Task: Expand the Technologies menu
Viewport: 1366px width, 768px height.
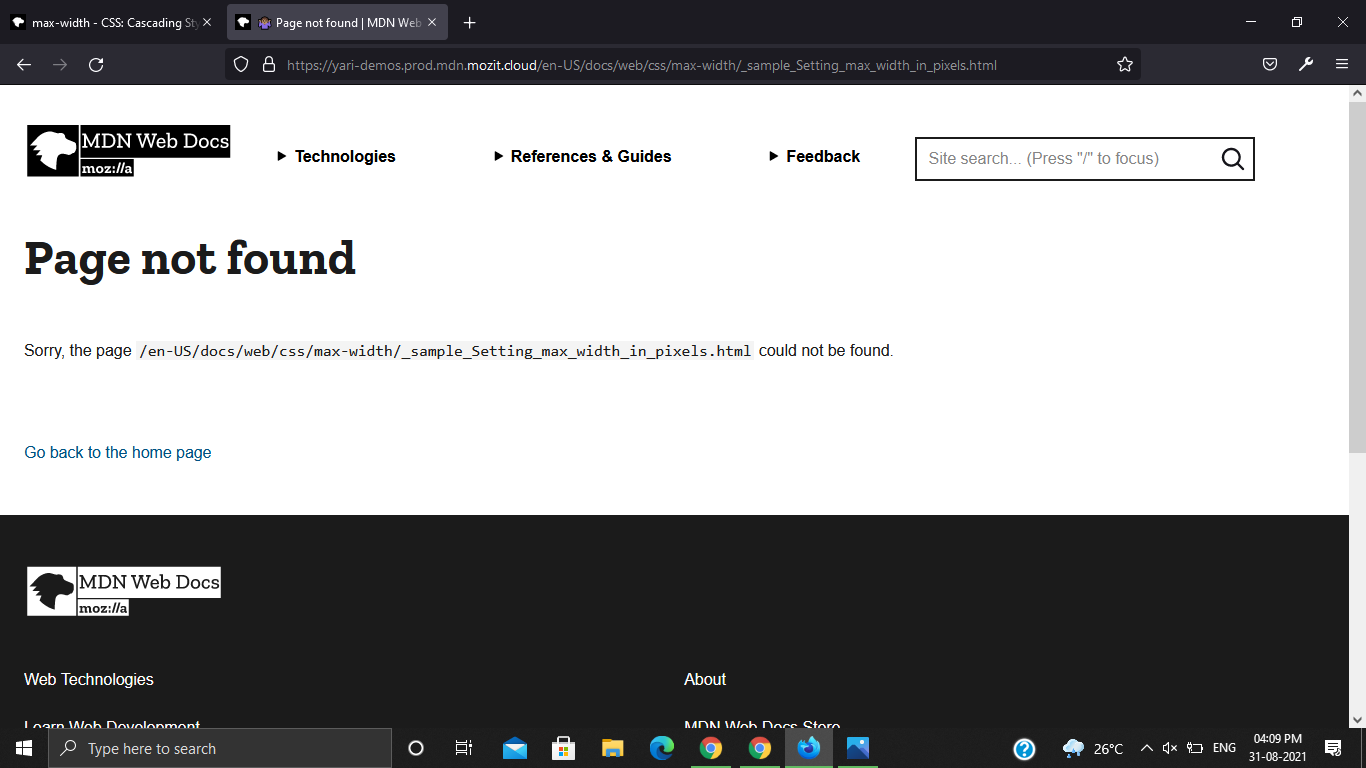Action: point(336,156)
